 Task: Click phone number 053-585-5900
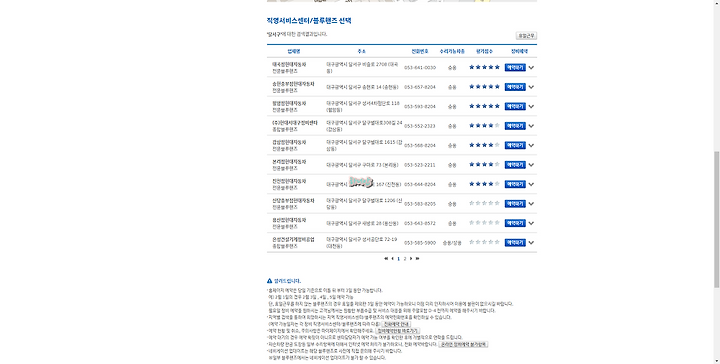point(420,243)
